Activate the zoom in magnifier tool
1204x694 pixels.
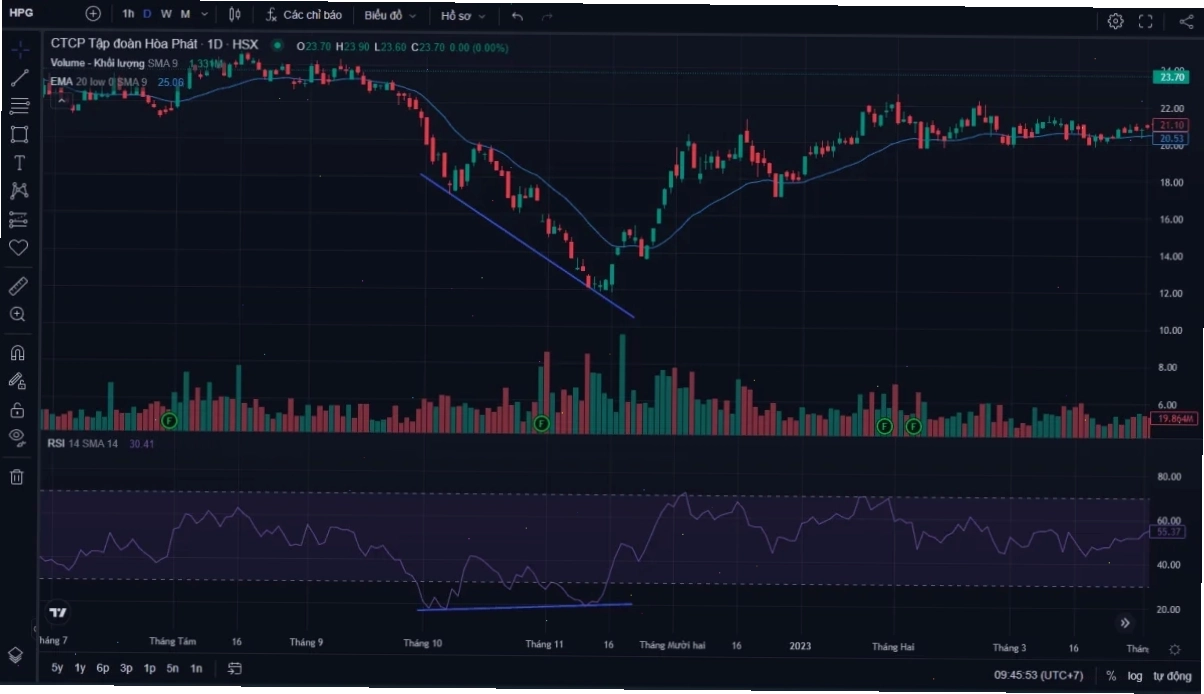(18, 314)
